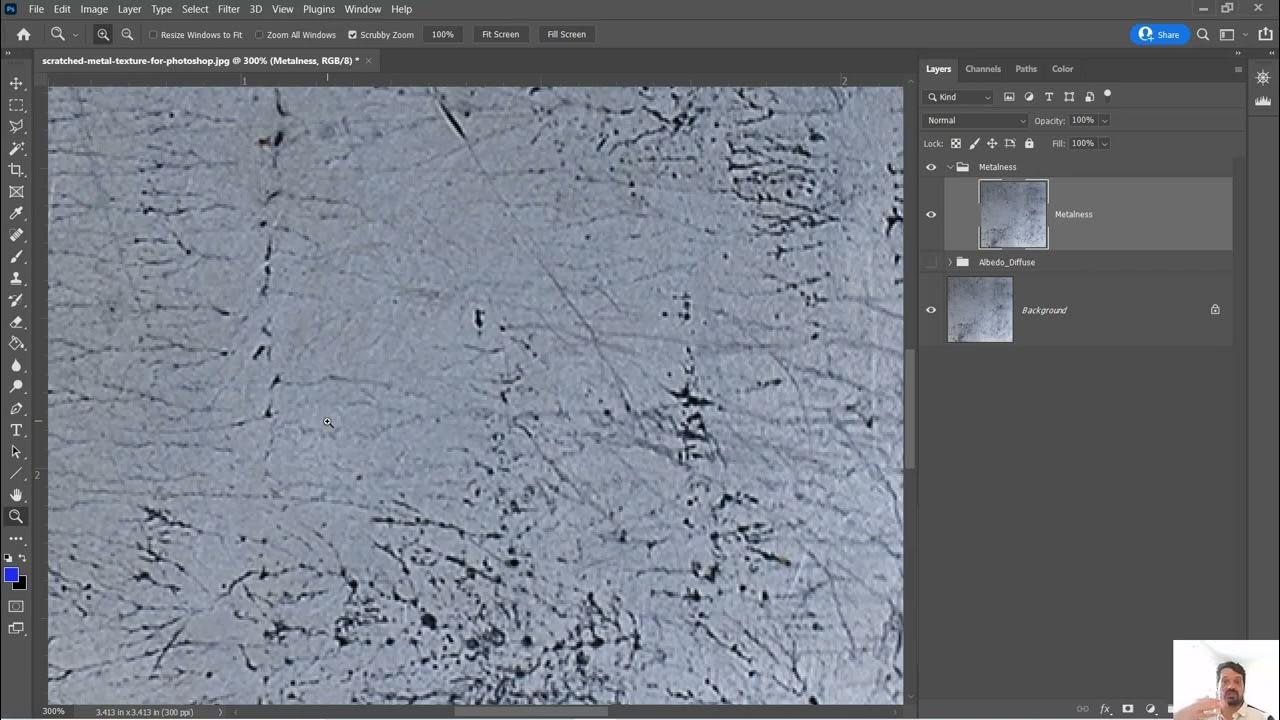This screenshot has width=1280, height=720.
Task: Click the 100% zoom button
Action: pos(443,34)
